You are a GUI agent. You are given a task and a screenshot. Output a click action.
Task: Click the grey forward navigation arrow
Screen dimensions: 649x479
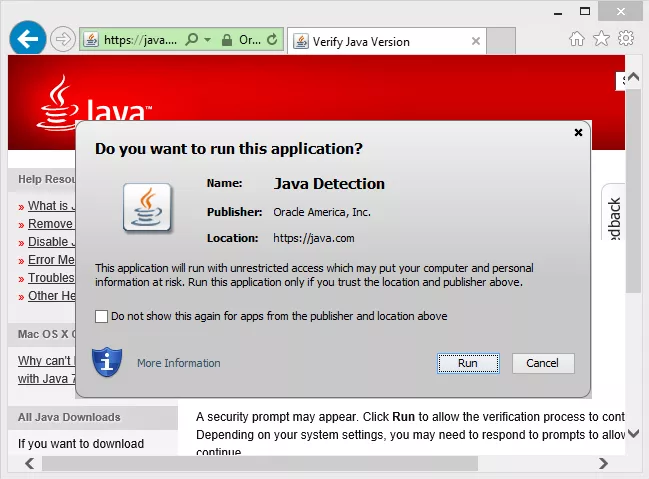[x=63, y=40]
